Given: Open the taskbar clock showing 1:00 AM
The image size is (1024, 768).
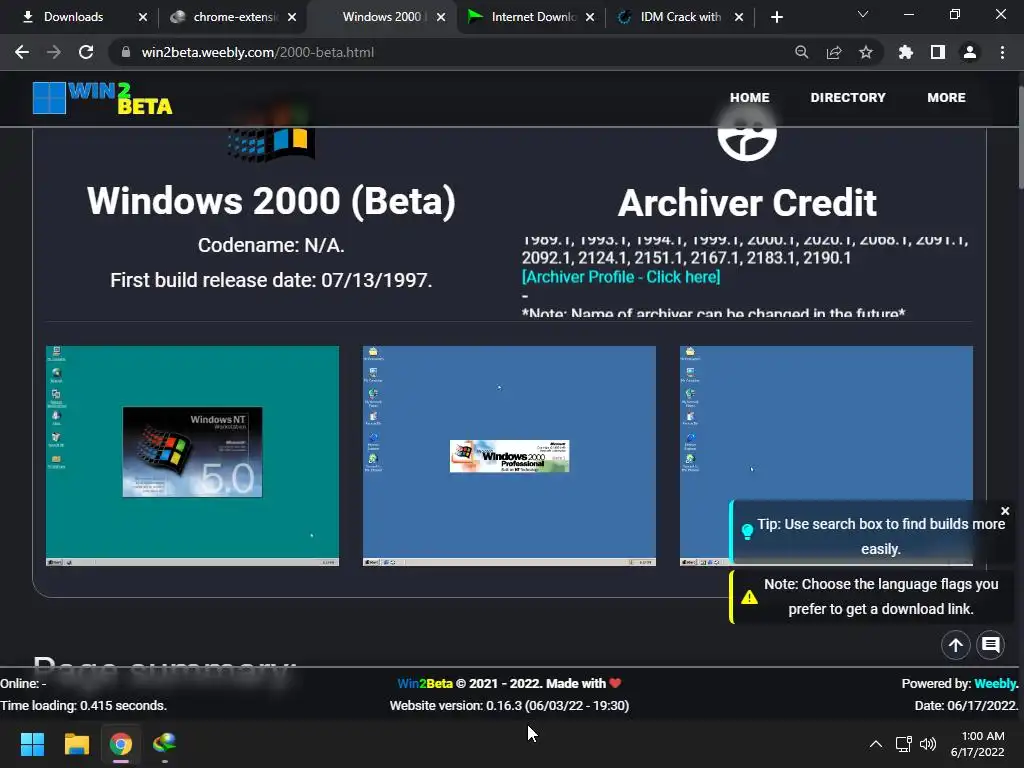Looking at the screenshot, I should (x=978, y=744).
